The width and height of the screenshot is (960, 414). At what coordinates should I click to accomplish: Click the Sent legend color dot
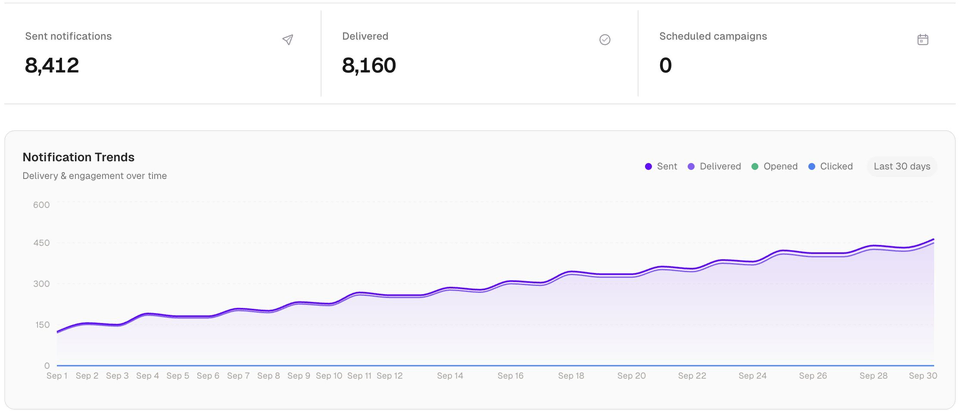pos(648,167)
